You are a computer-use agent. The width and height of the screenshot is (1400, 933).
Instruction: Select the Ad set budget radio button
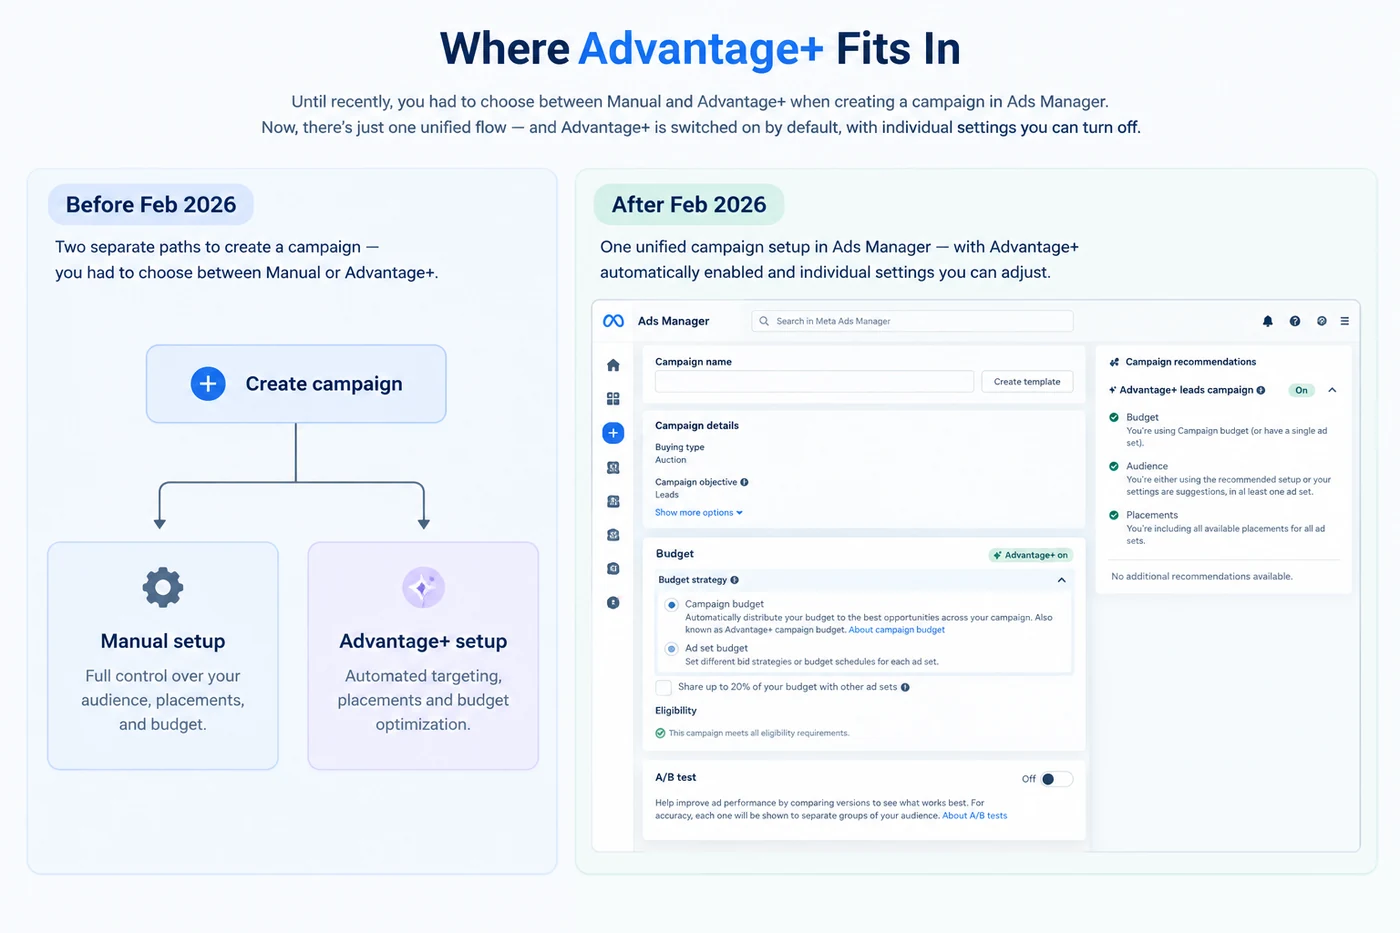point(672,649)
